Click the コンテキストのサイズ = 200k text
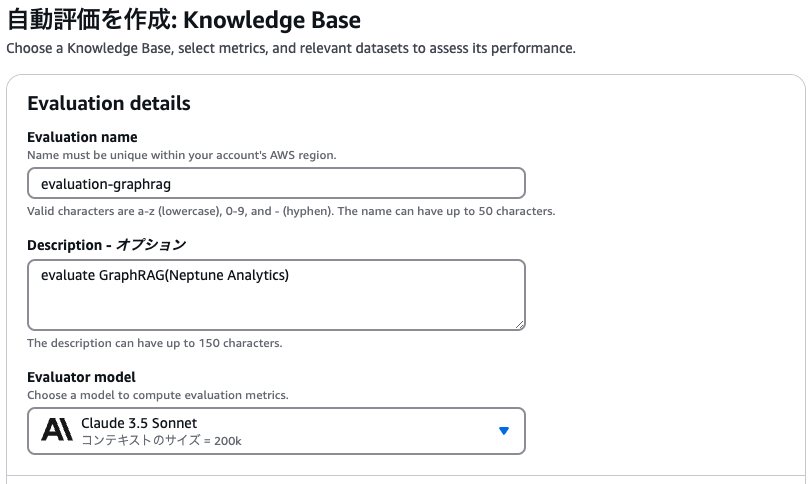The image size is (812, 484). (161, 440)
